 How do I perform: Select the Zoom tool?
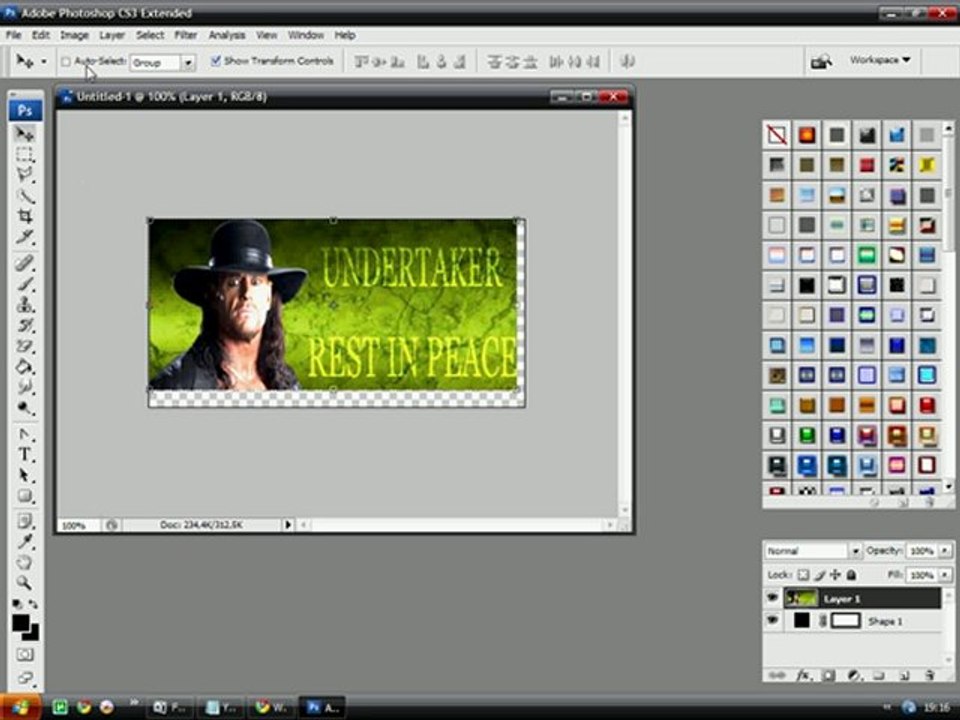click(x=24, y=582)
